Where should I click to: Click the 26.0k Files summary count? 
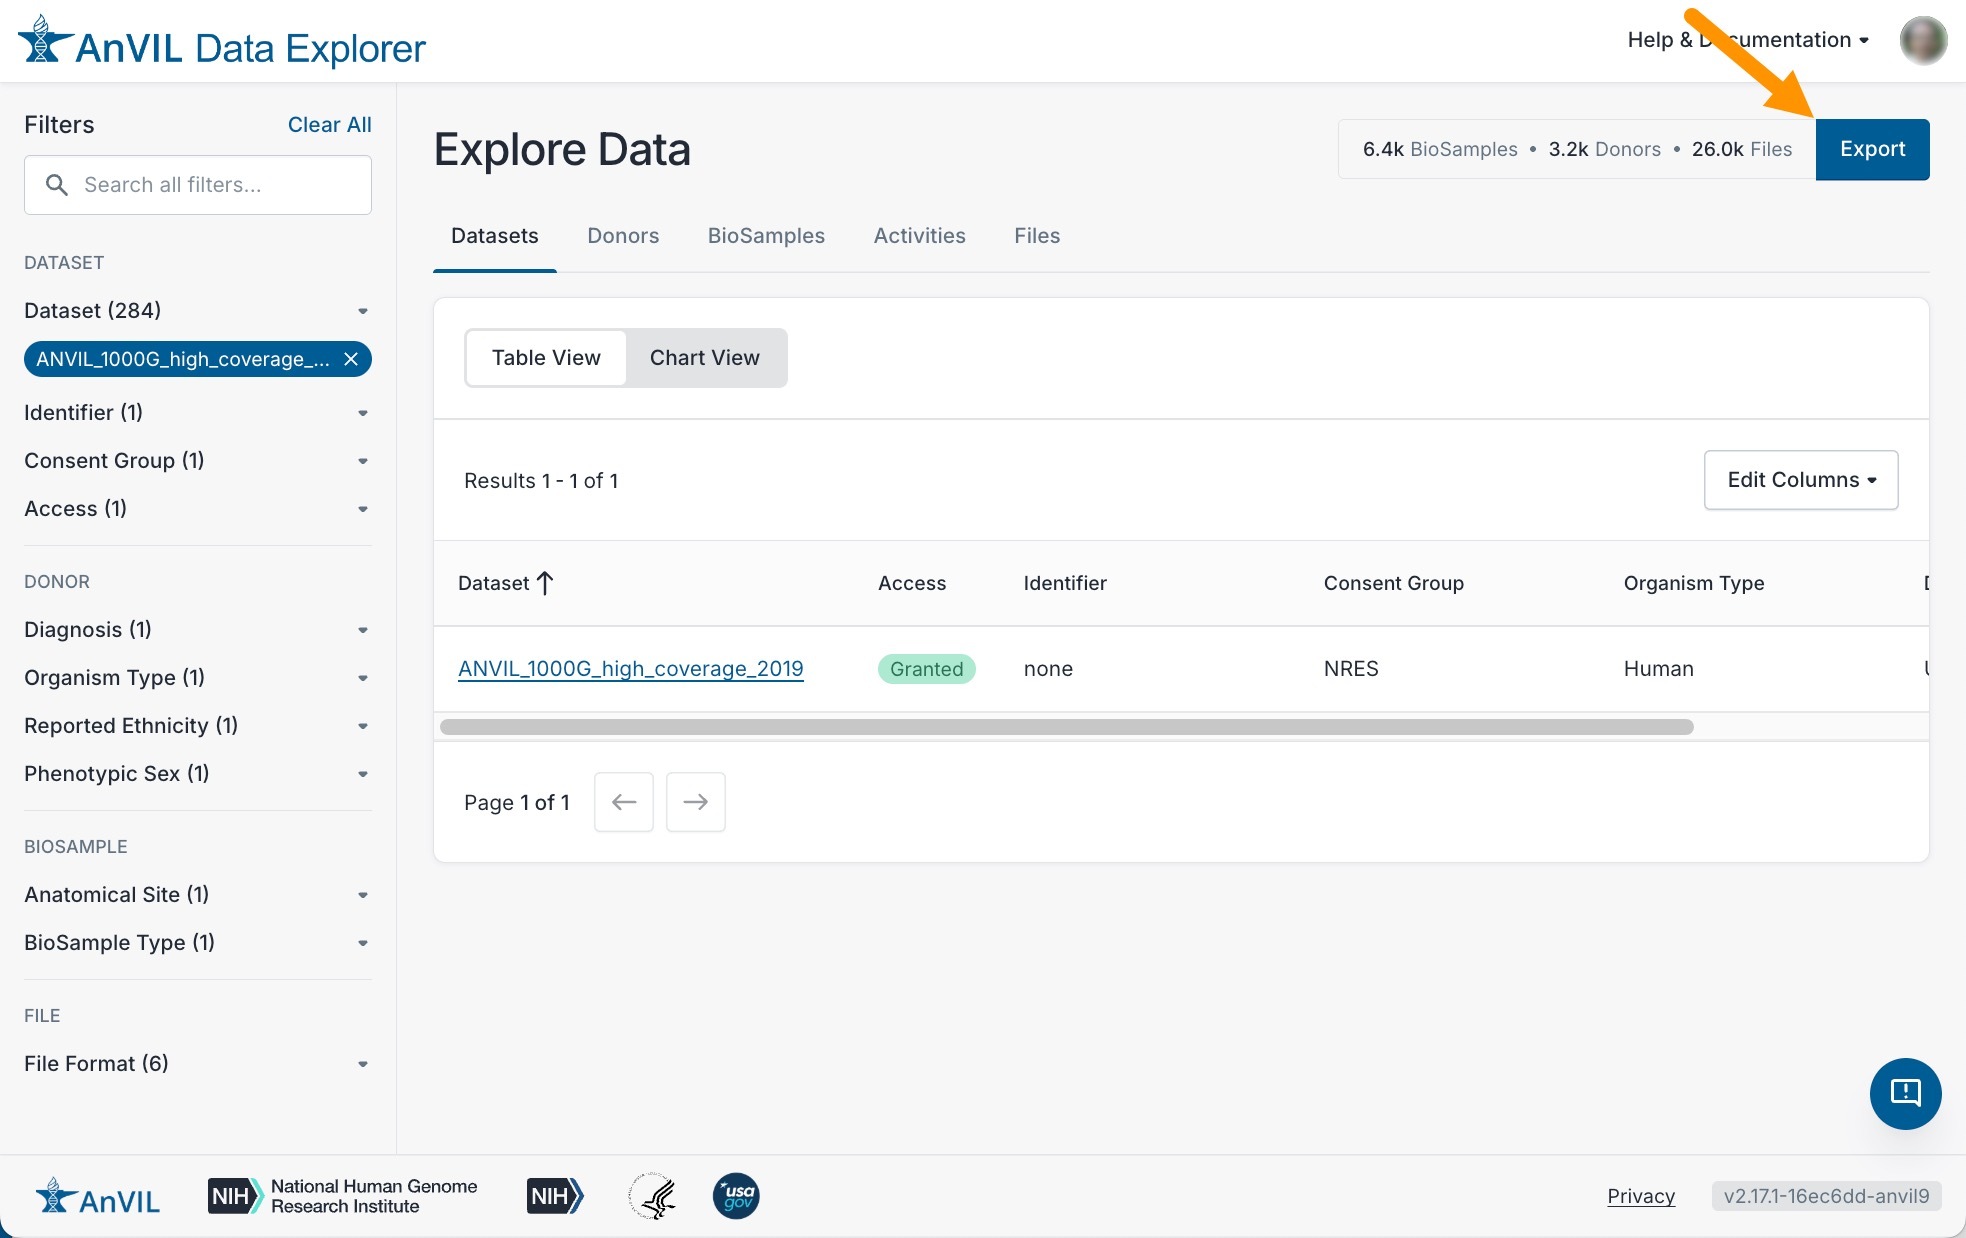click(1742, 149)
